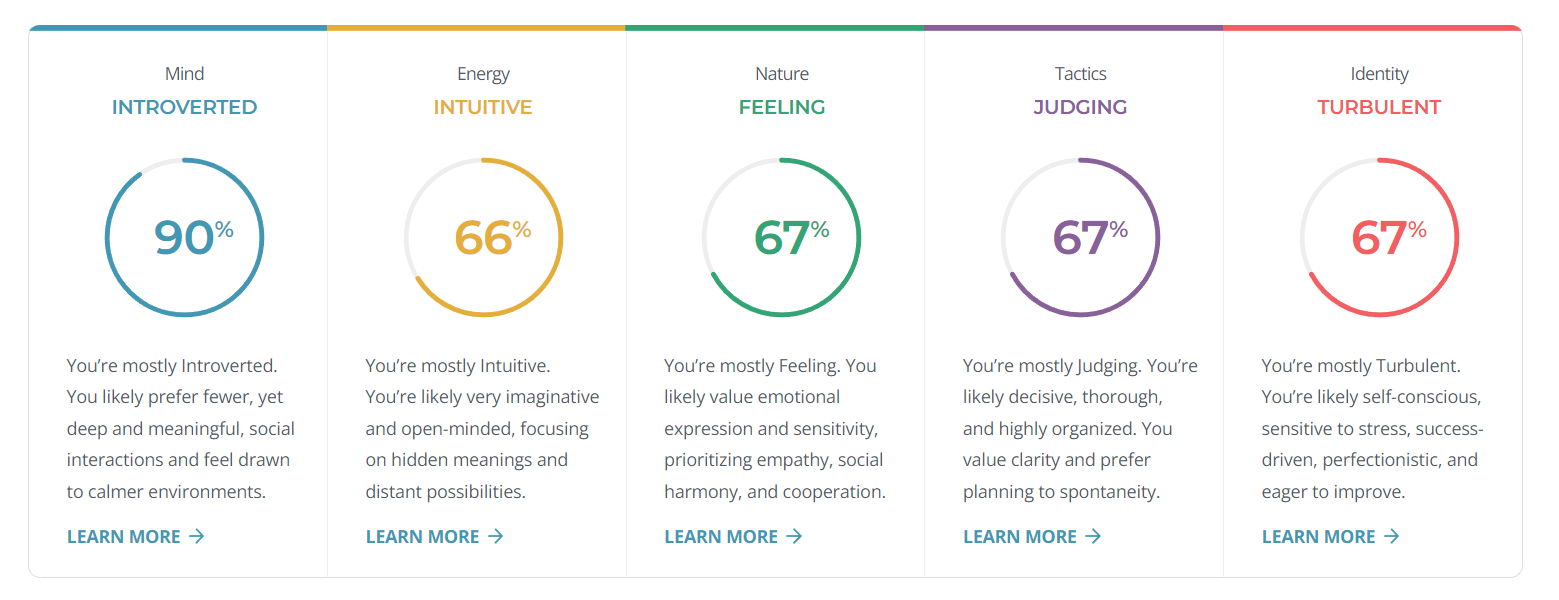
Task: Click the arrow icon after Nature's Learn More
Action: point(794,536)
